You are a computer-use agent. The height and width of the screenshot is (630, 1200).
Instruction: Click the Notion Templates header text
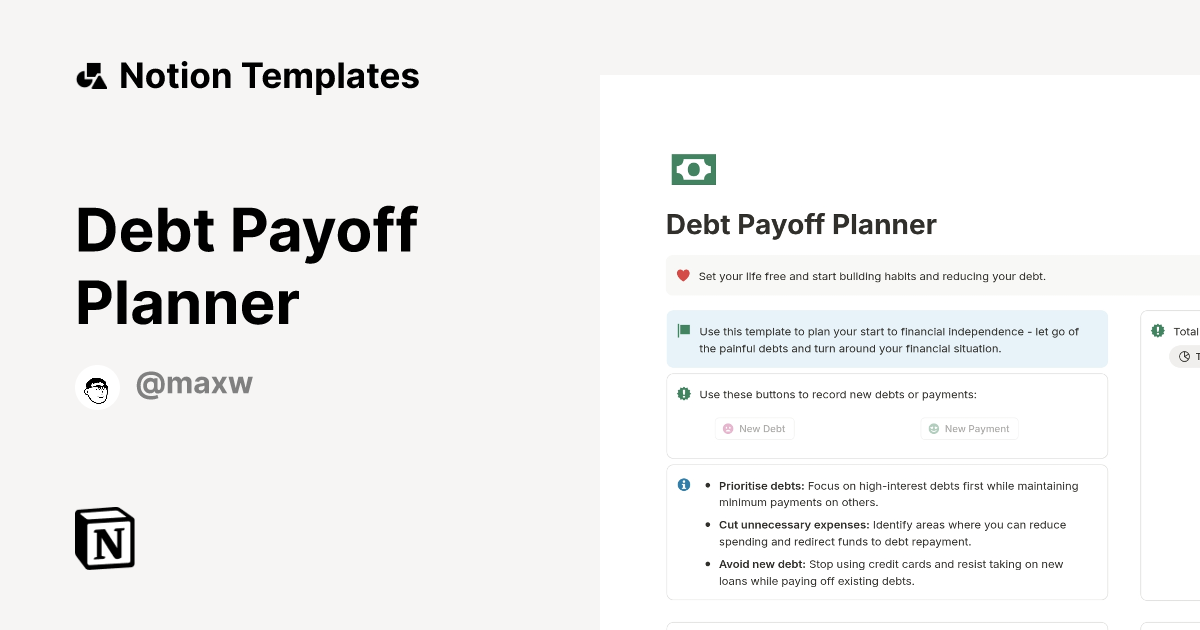tap(269, 75)
